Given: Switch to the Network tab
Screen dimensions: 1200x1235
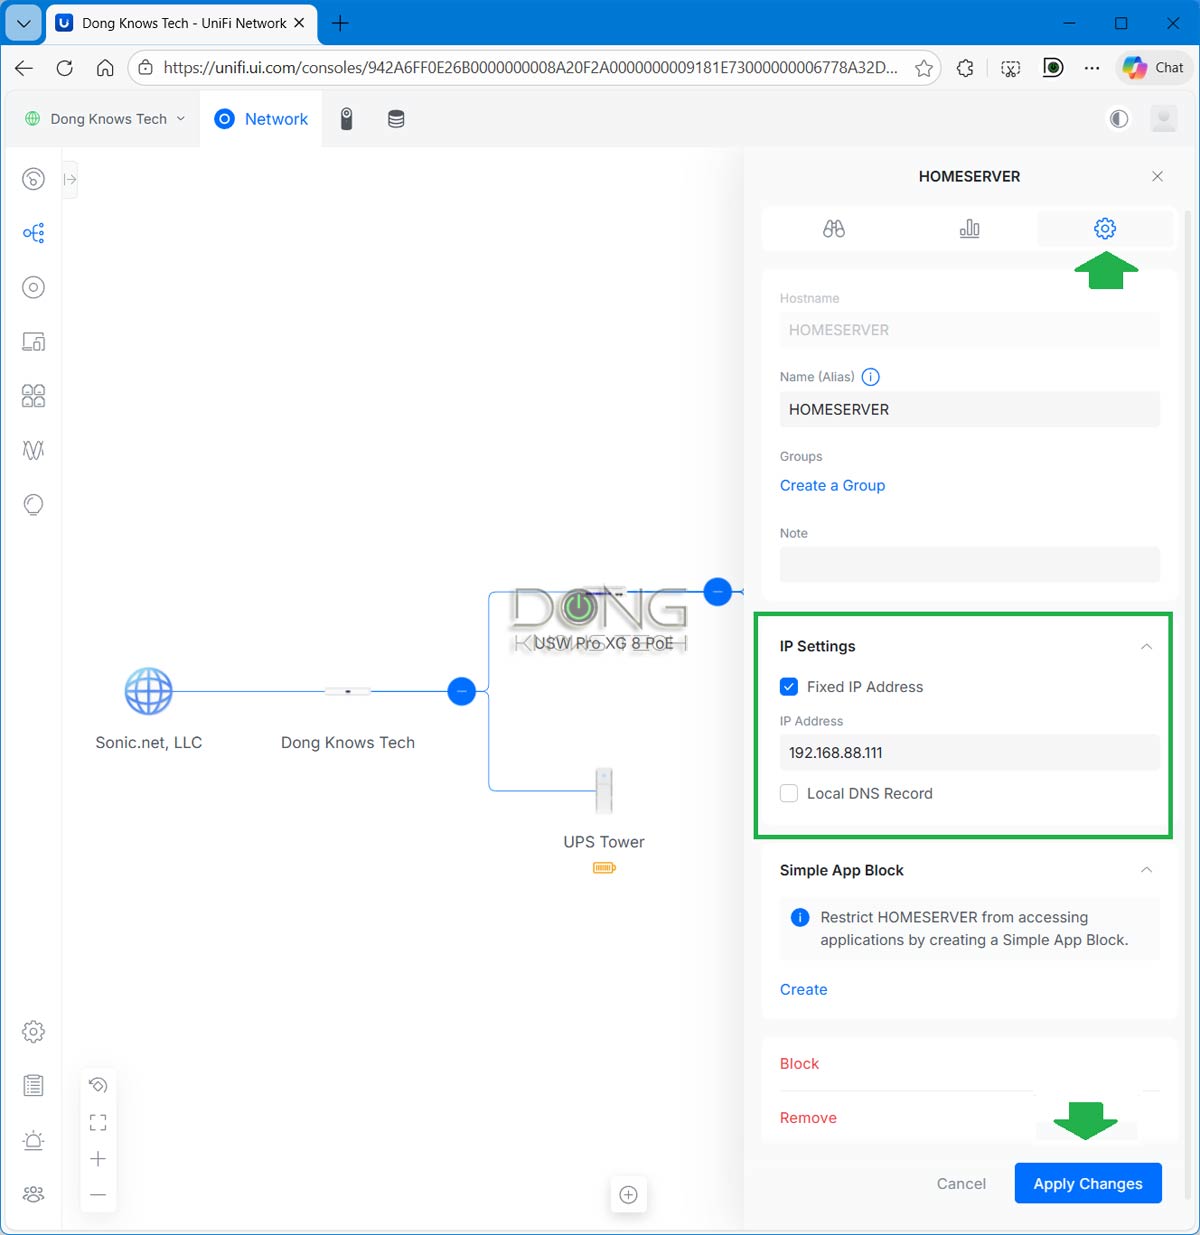Looking at the screenshot, I should 261,118.
